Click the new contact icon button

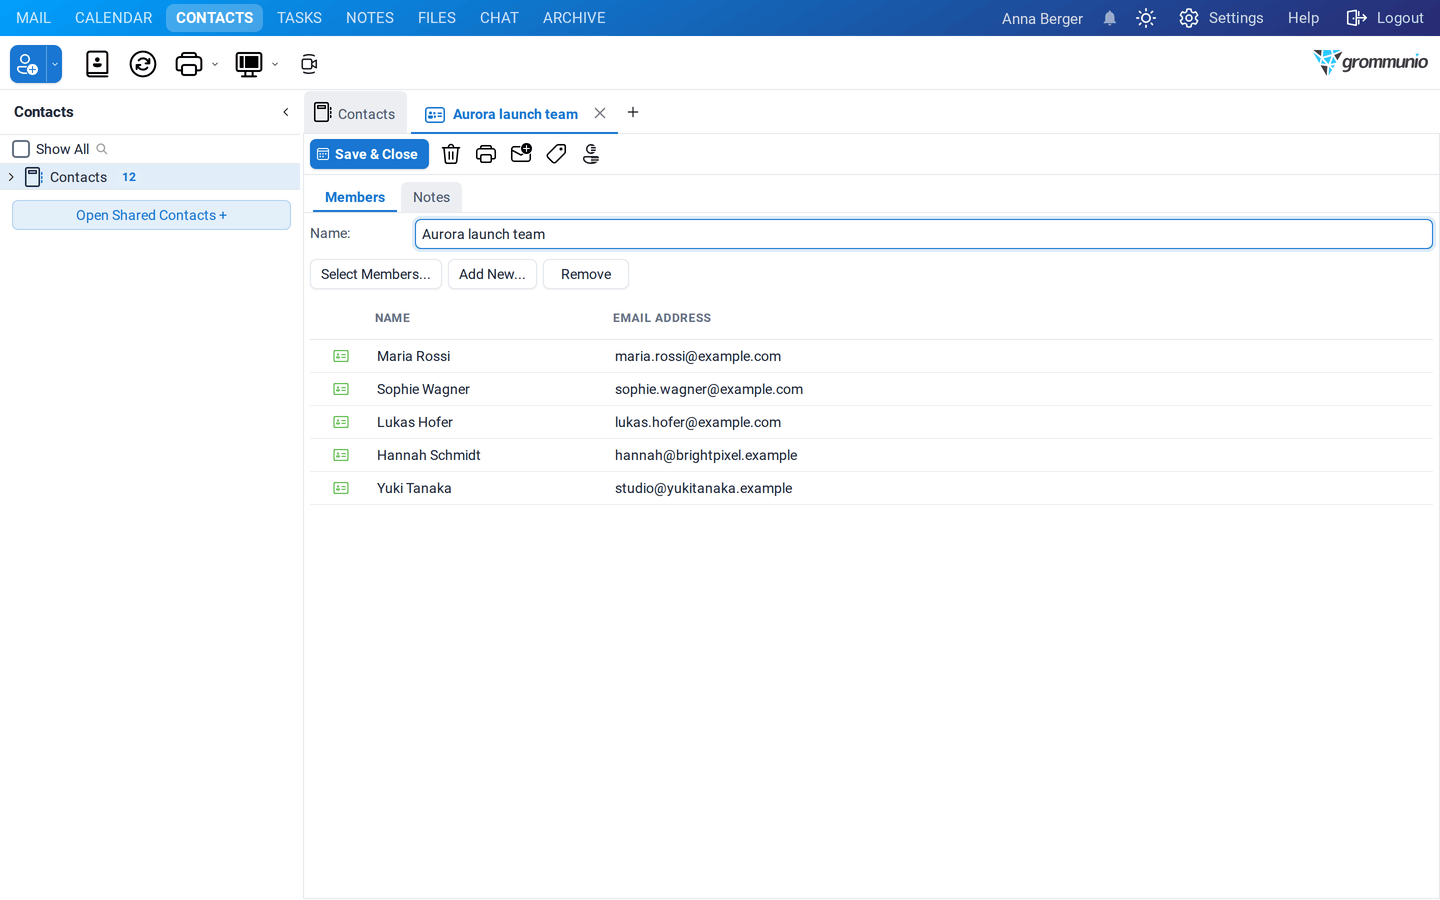coord(28,64)
